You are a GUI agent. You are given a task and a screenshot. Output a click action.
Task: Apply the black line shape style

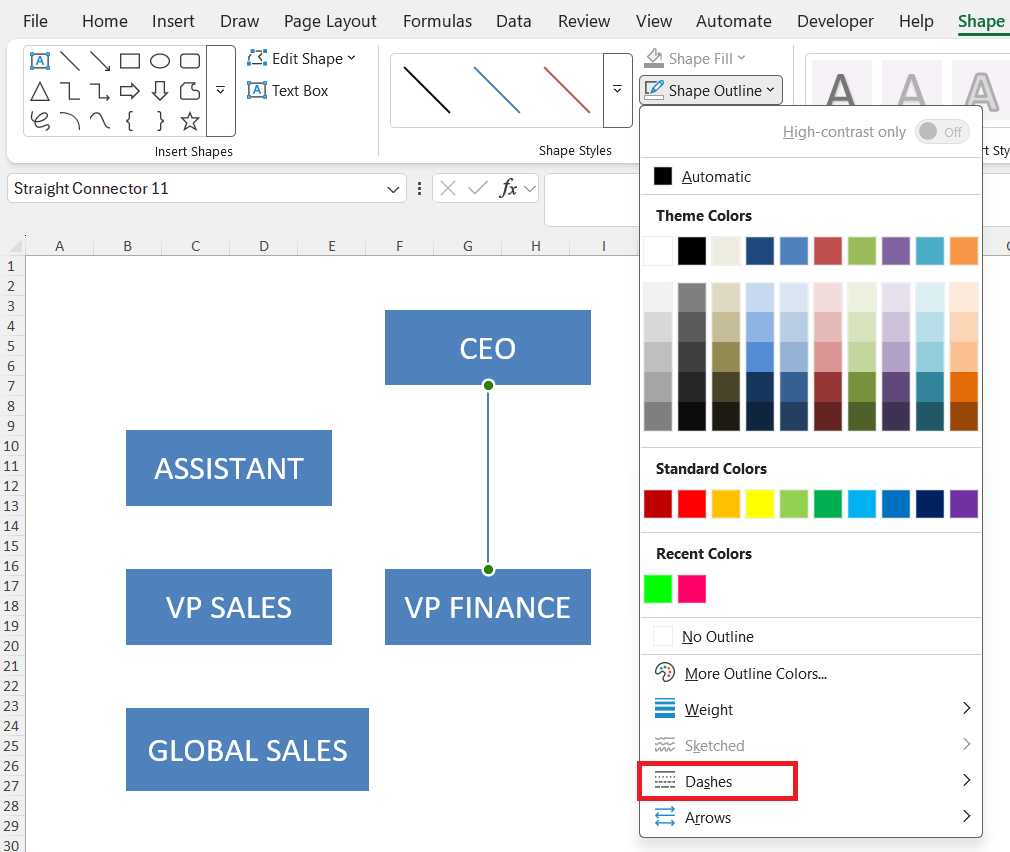pyautogui.click(x=426, y=90)
